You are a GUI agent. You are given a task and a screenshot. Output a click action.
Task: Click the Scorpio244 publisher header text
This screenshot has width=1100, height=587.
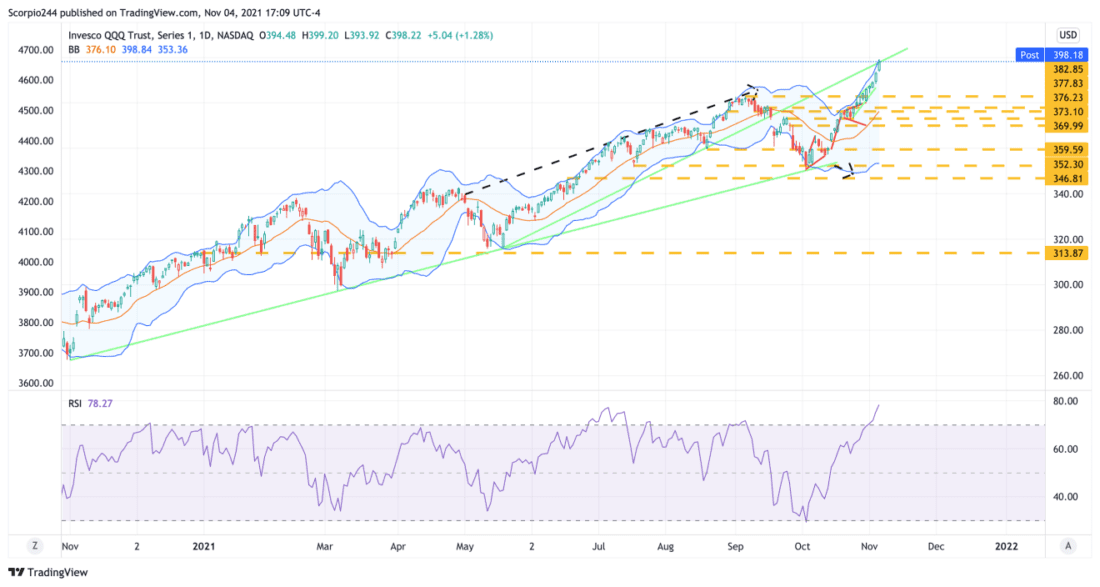click(34, 13)
